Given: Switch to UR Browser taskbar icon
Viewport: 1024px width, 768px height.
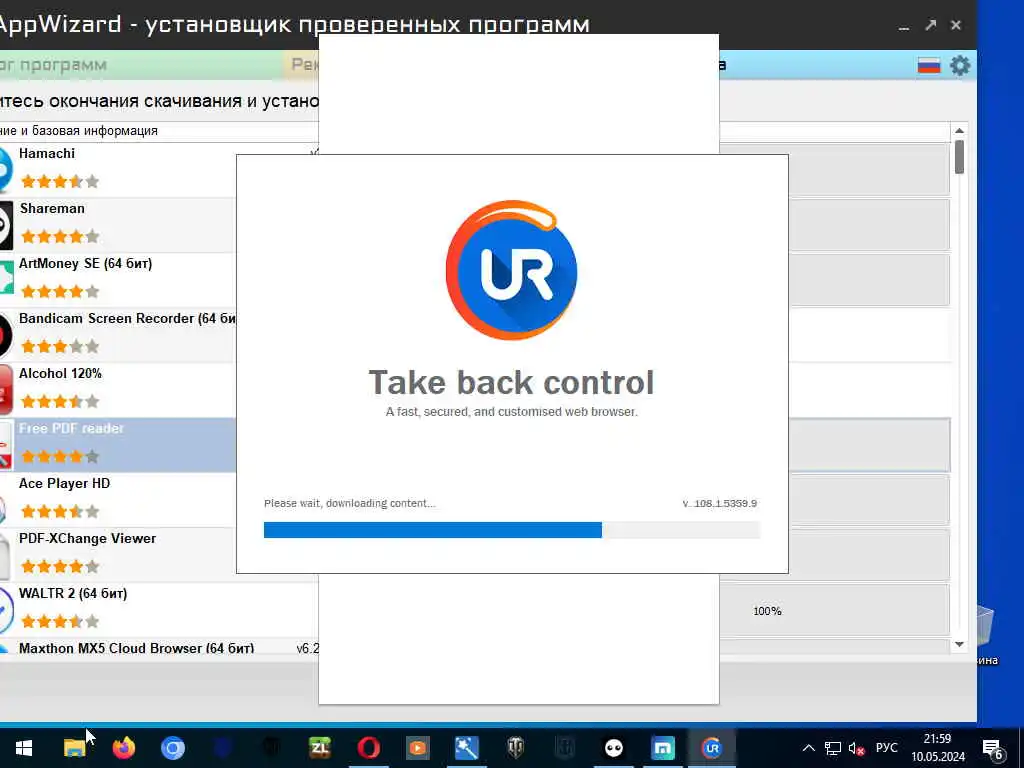Looking at the screenshot, I should point(711,748).
